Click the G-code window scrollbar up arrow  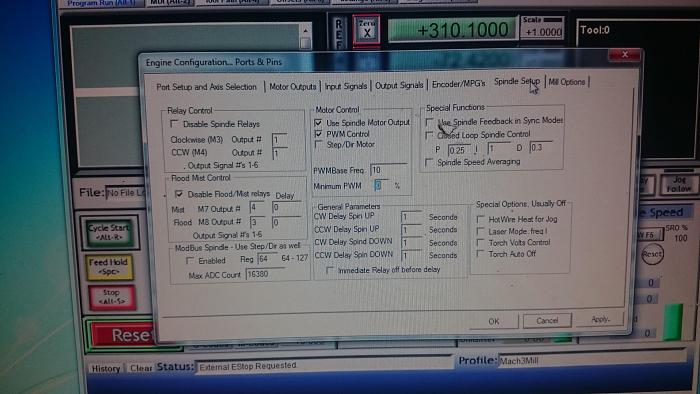pyautogui.click(x=305, y=31)
